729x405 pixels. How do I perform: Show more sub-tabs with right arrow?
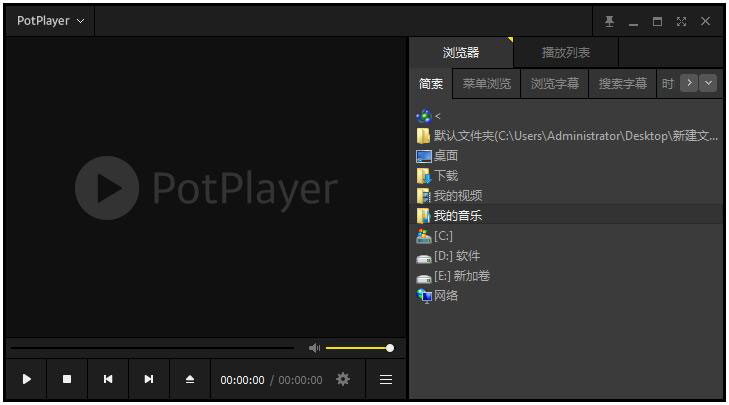point(689,83)
